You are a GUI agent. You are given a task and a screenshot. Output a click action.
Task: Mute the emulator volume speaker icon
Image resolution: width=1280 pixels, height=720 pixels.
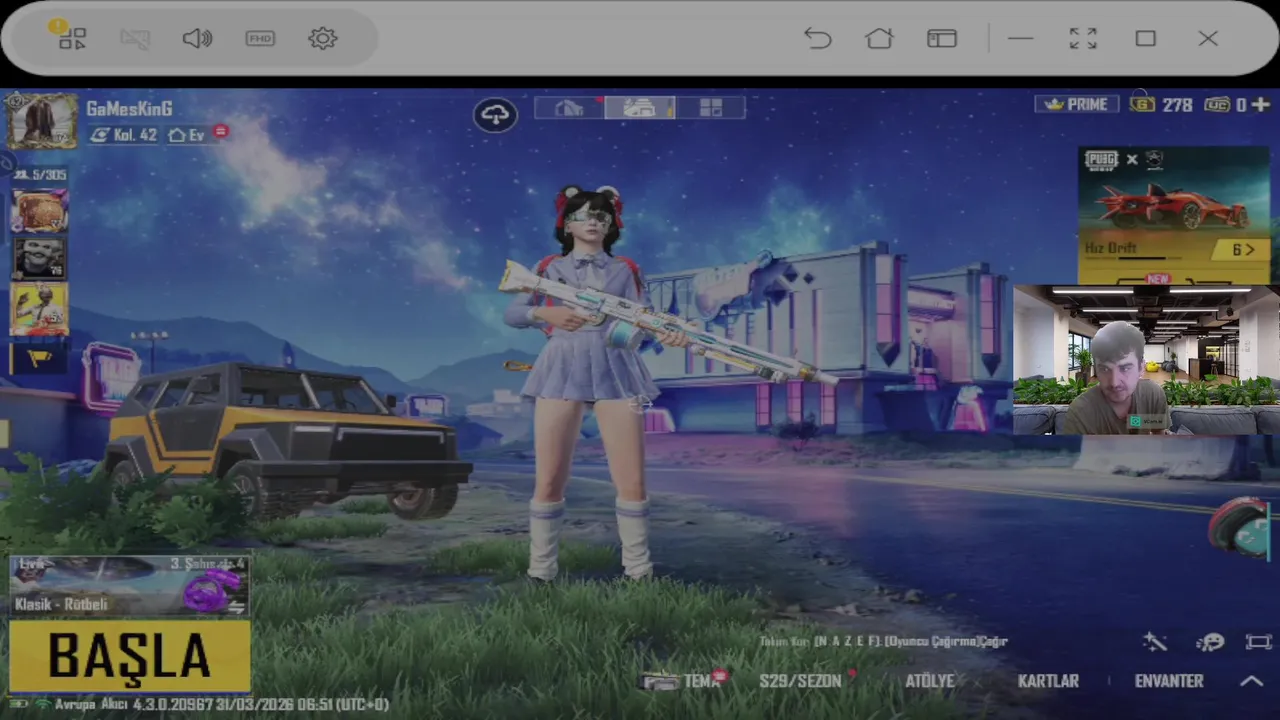point(197,38)
